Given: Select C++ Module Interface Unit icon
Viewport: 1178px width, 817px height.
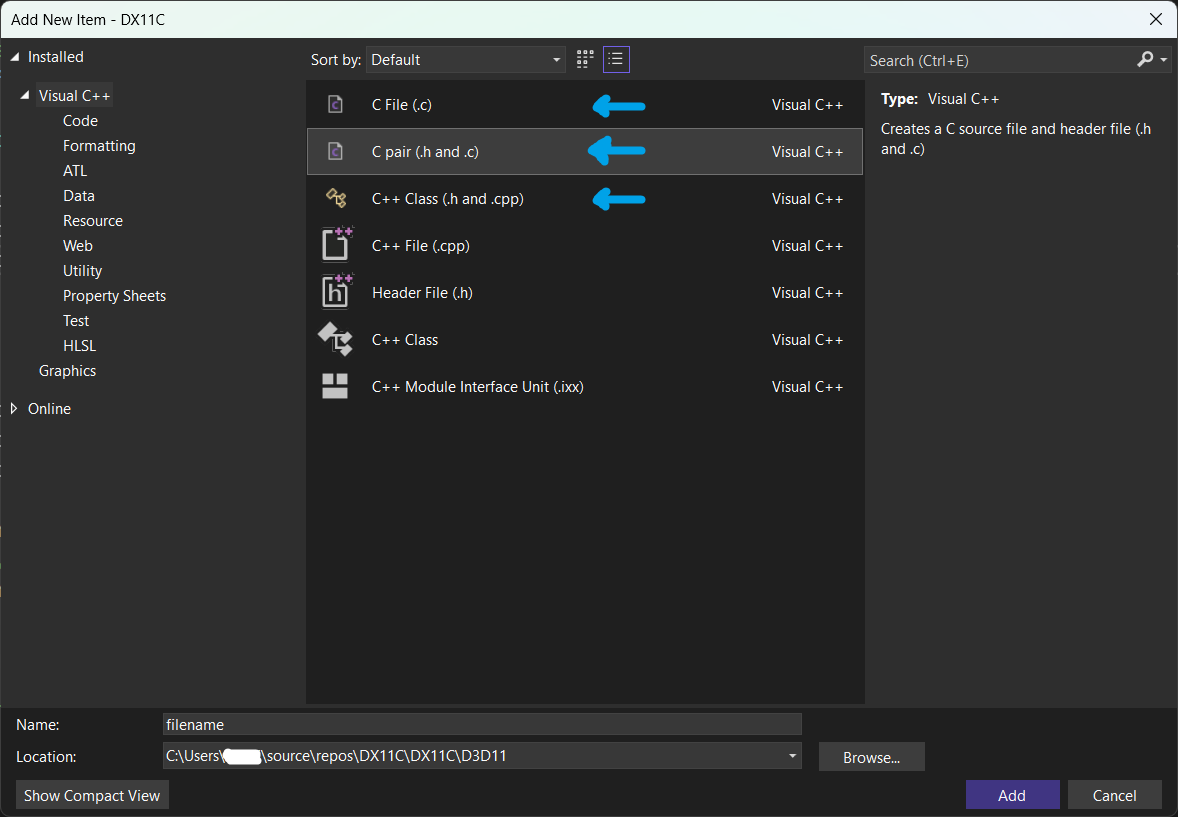Looking at the screenshot, I should pos(335,387).
